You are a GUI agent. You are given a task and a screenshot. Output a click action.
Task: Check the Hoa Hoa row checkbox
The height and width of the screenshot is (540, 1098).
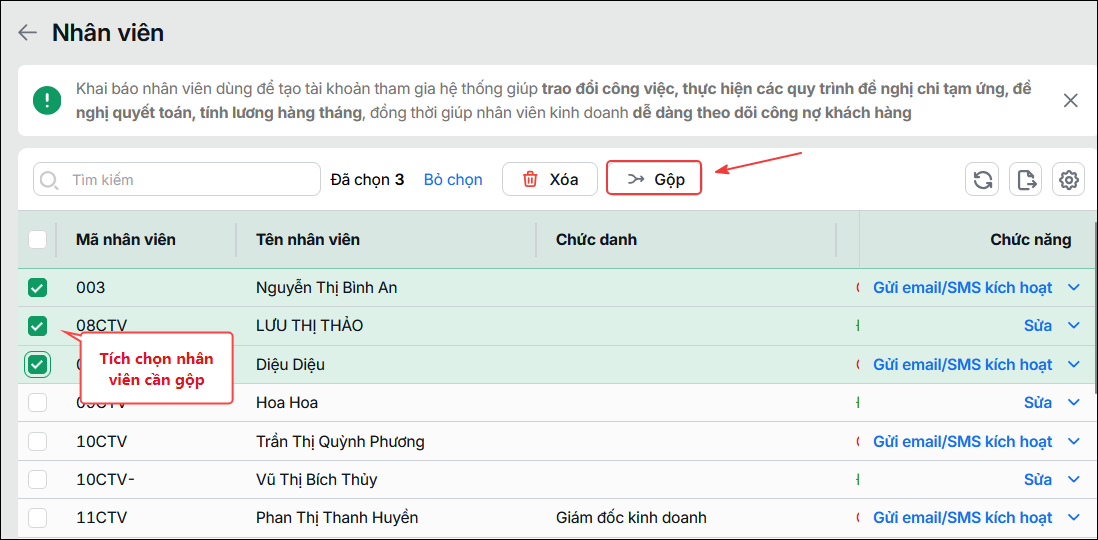point(37,403)
